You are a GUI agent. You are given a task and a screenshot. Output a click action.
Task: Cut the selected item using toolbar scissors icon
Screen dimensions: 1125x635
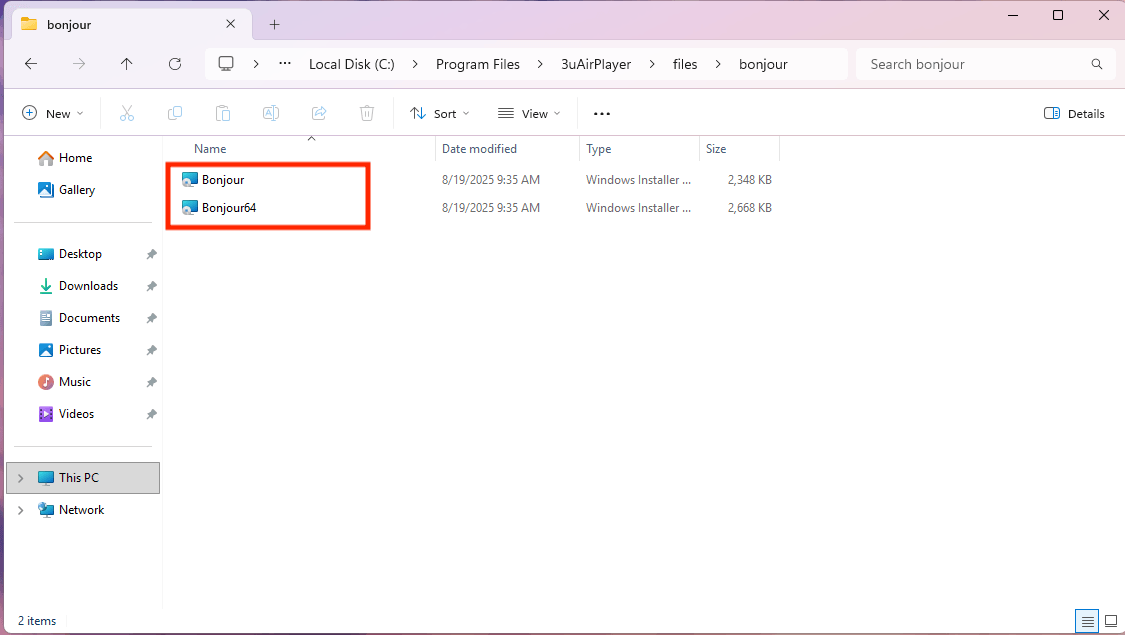(127, 112)
